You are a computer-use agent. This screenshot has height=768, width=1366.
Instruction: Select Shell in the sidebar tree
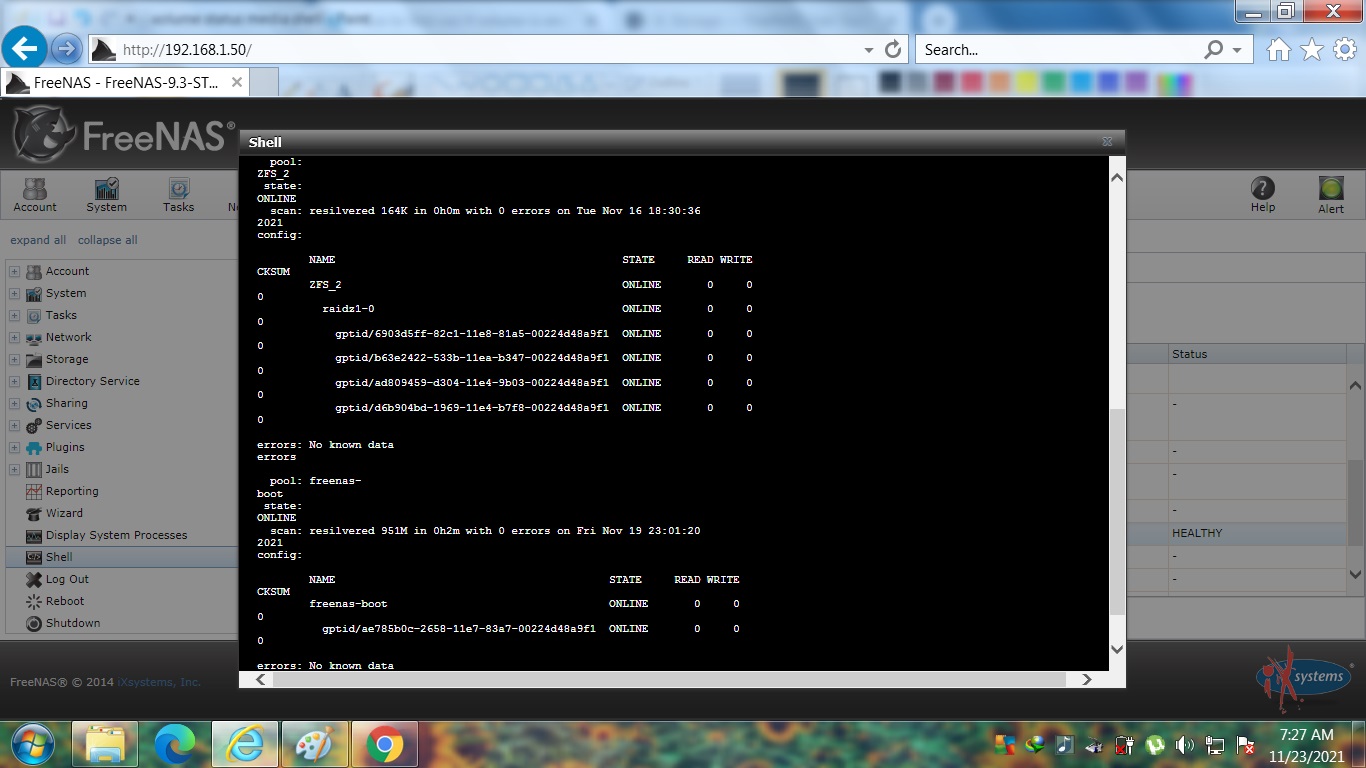point(59,557)
